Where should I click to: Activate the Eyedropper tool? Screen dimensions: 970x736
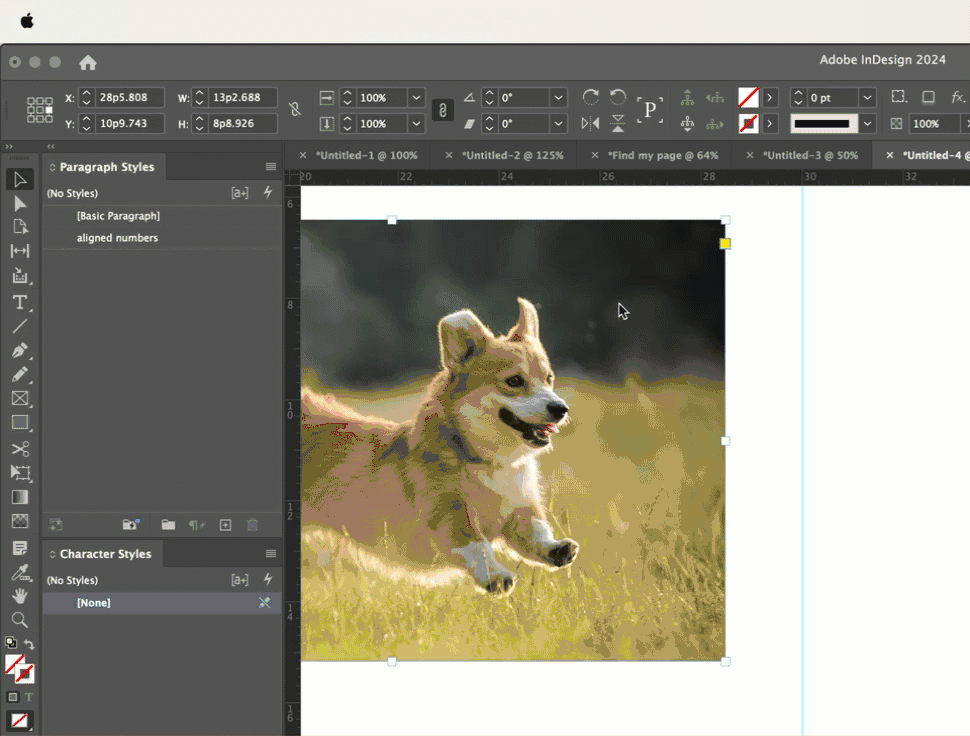20,573
